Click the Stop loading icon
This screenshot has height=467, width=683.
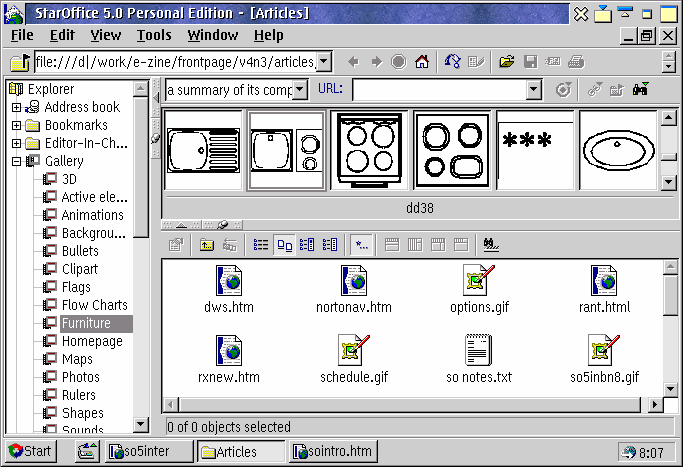coord(398,62)
